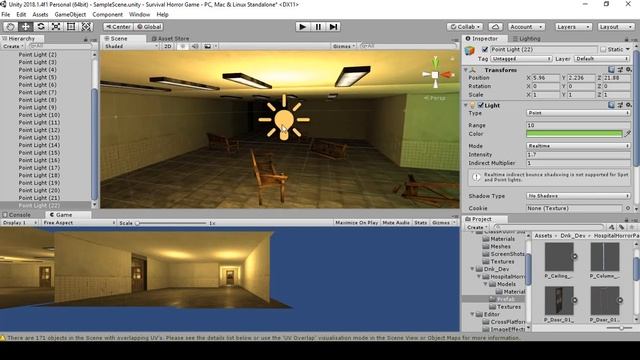This screenshot has height=360, width=640.
Task: Click the Game view Scale slider
Action: click(172, 223)
